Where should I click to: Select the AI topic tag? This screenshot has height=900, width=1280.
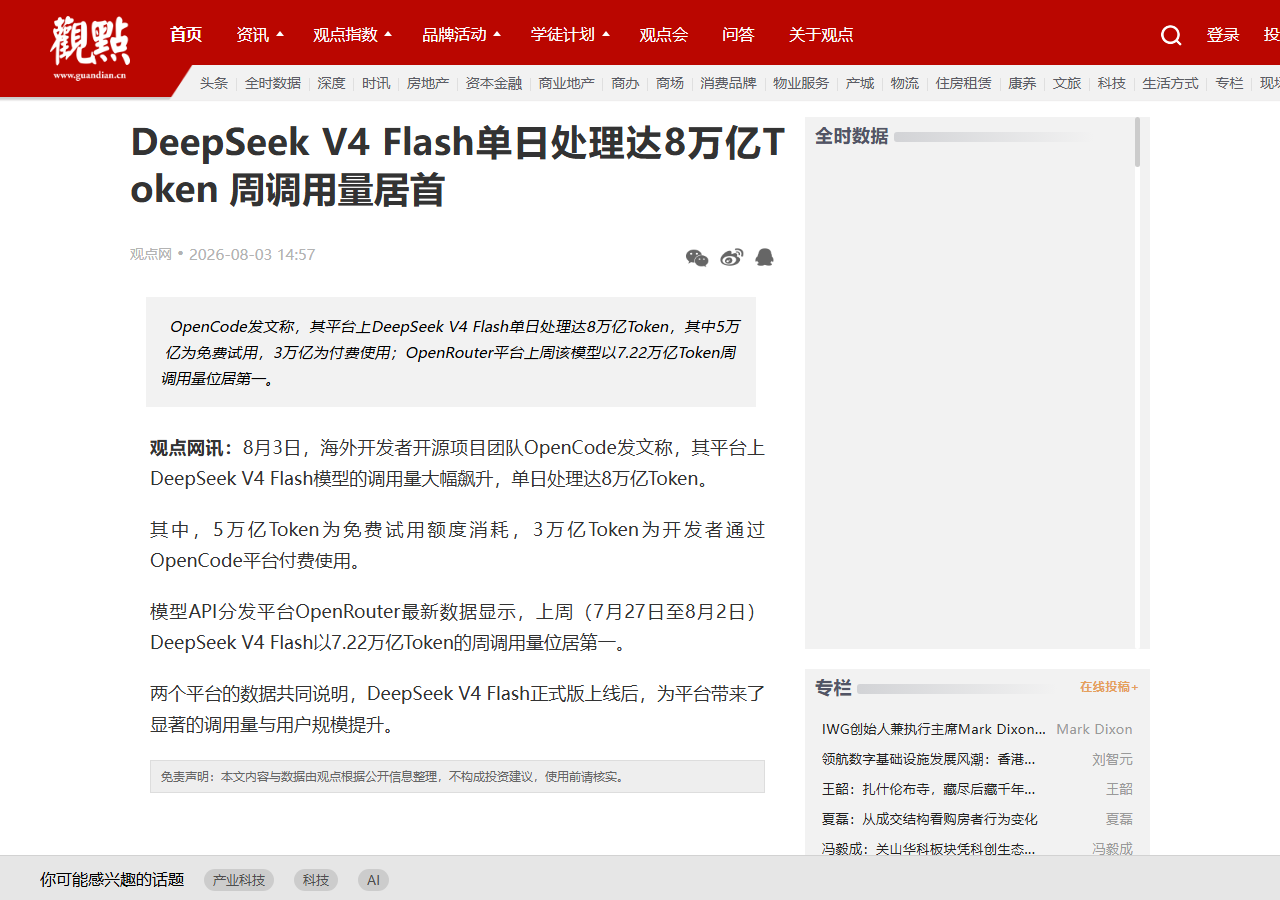point(373,880)
